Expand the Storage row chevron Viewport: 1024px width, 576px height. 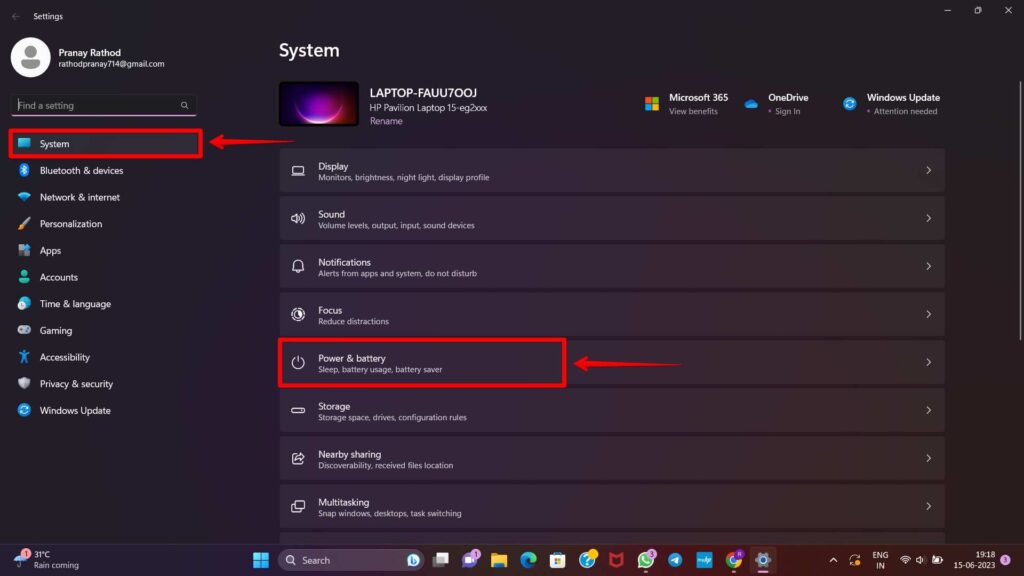(x=928, y=410)
